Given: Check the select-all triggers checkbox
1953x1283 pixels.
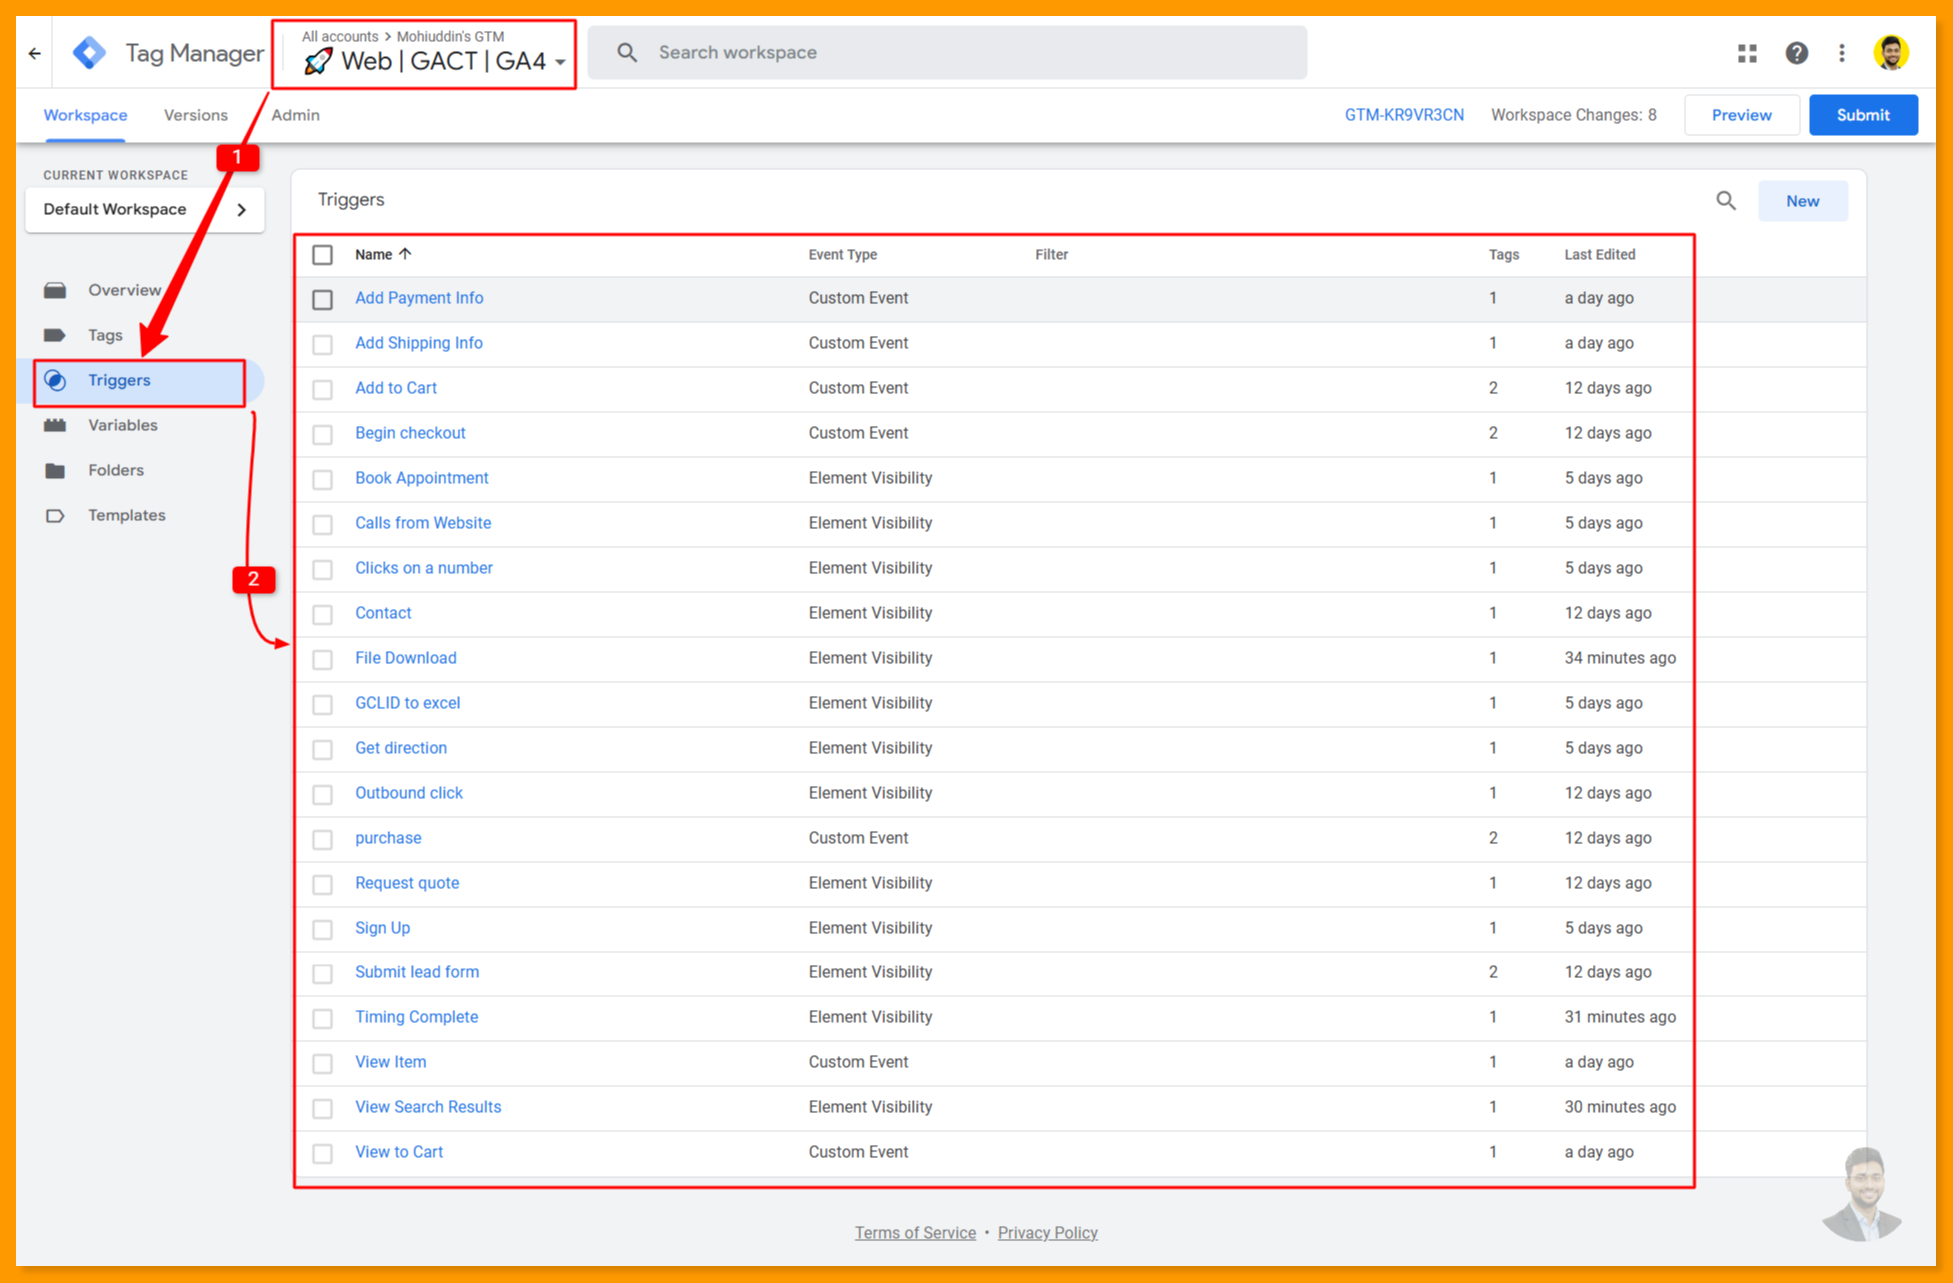Looking at the screenshot, I should (322, 255).
